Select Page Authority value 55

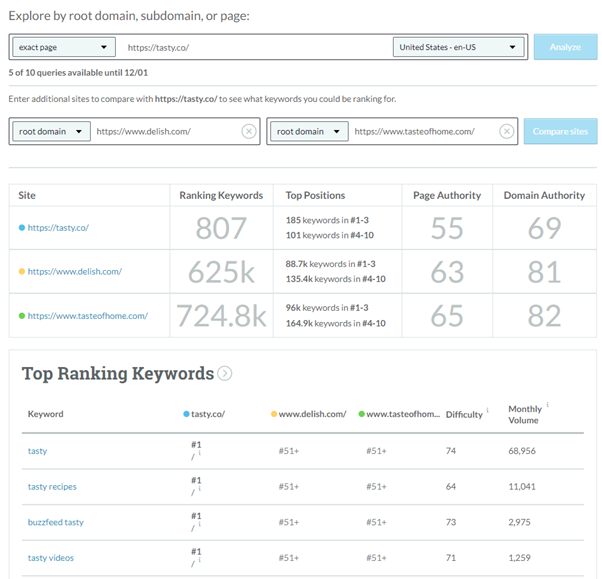447,228
